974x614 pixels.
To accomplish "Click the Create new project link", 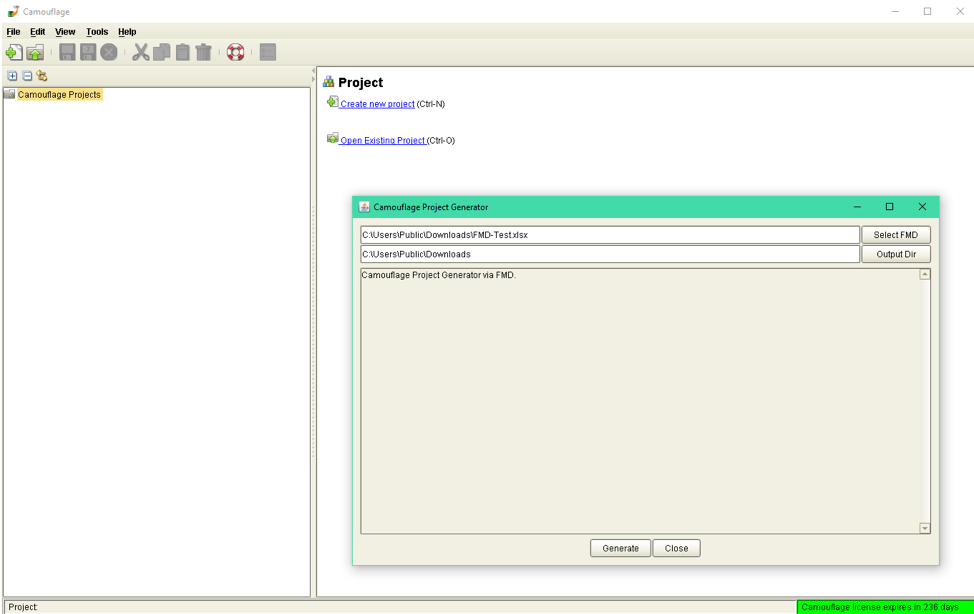I will 377,104.
